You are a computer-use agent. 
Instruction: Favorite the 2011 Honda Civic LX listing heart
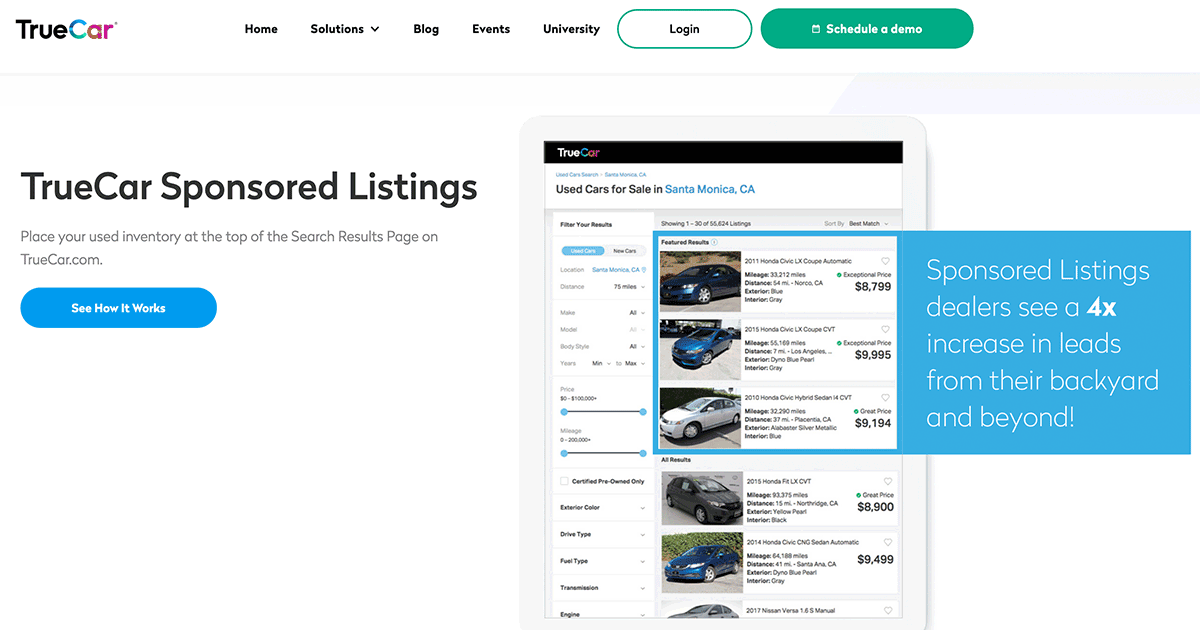pyautogui.click(x=885, y=259)
